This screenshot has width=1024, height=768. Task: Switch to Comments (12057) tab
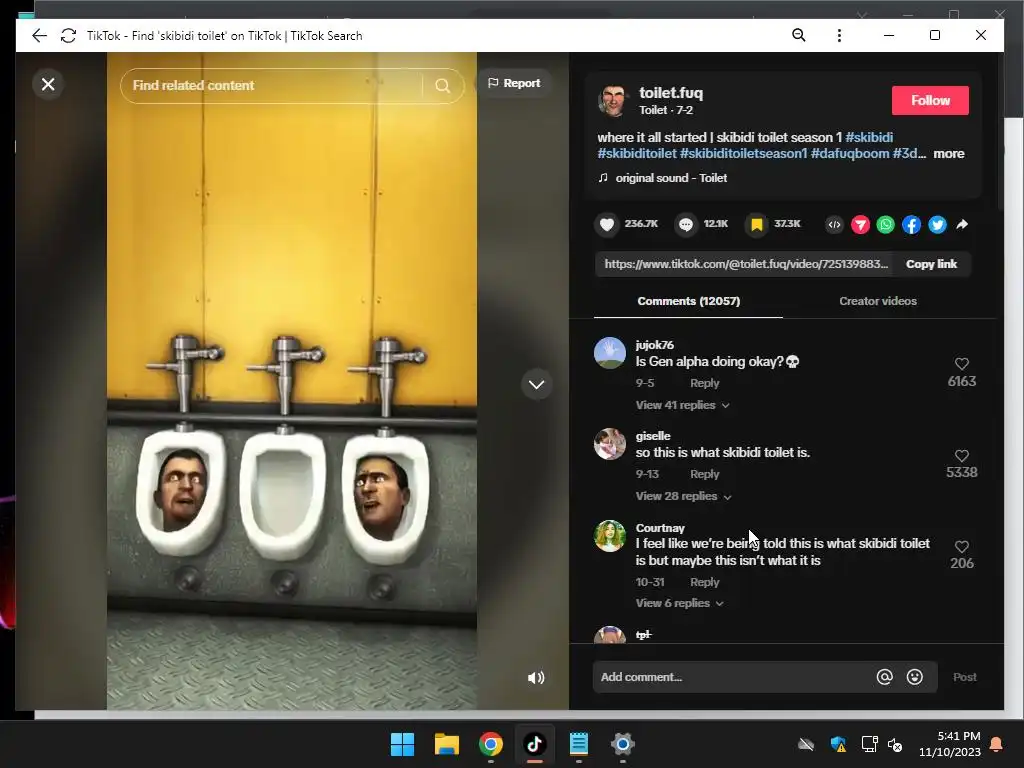coord(688,301)
